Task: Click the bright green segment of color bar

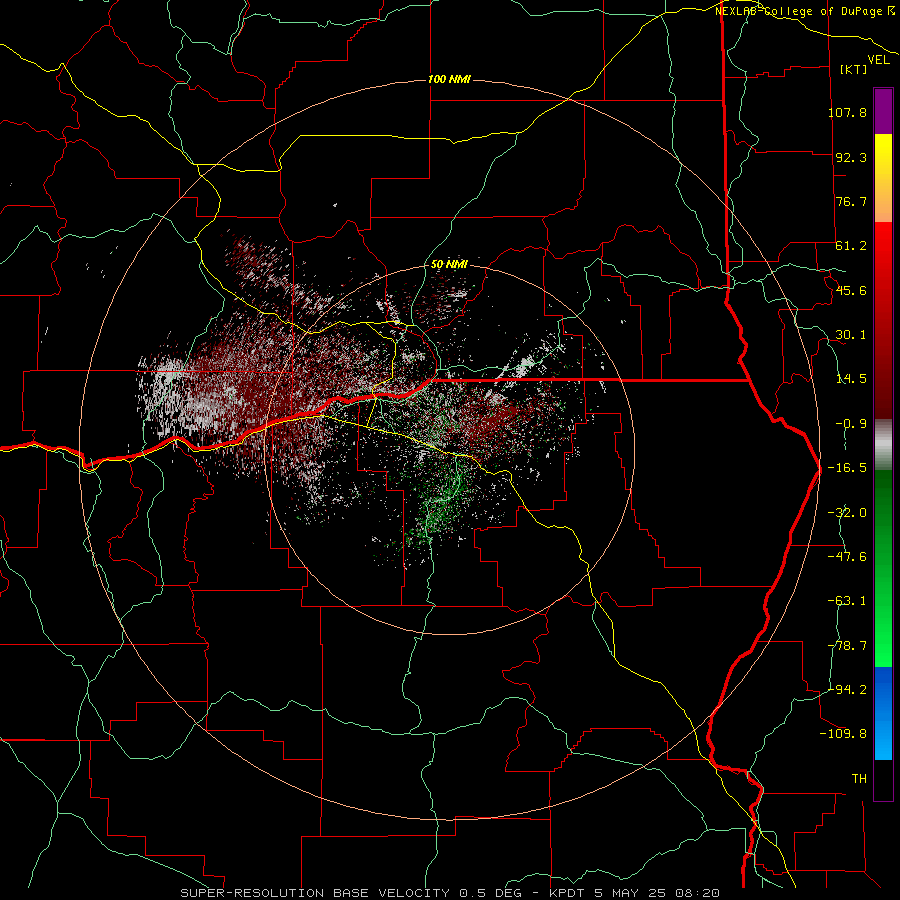Action: point(883,568)
